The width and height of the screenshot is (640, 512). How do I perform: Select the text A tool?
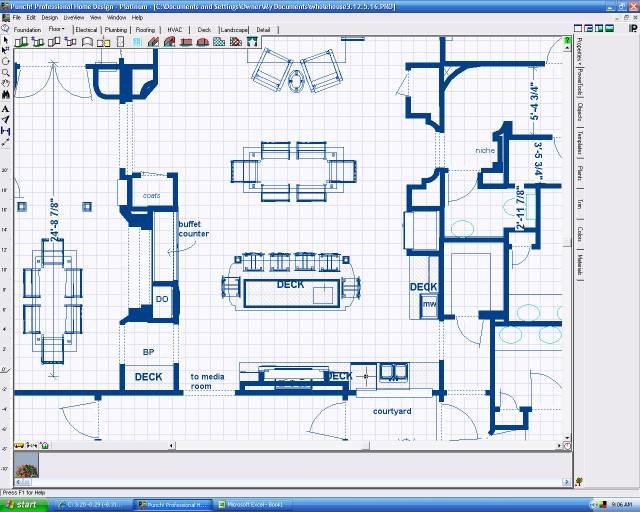click(x=5, y=109)
